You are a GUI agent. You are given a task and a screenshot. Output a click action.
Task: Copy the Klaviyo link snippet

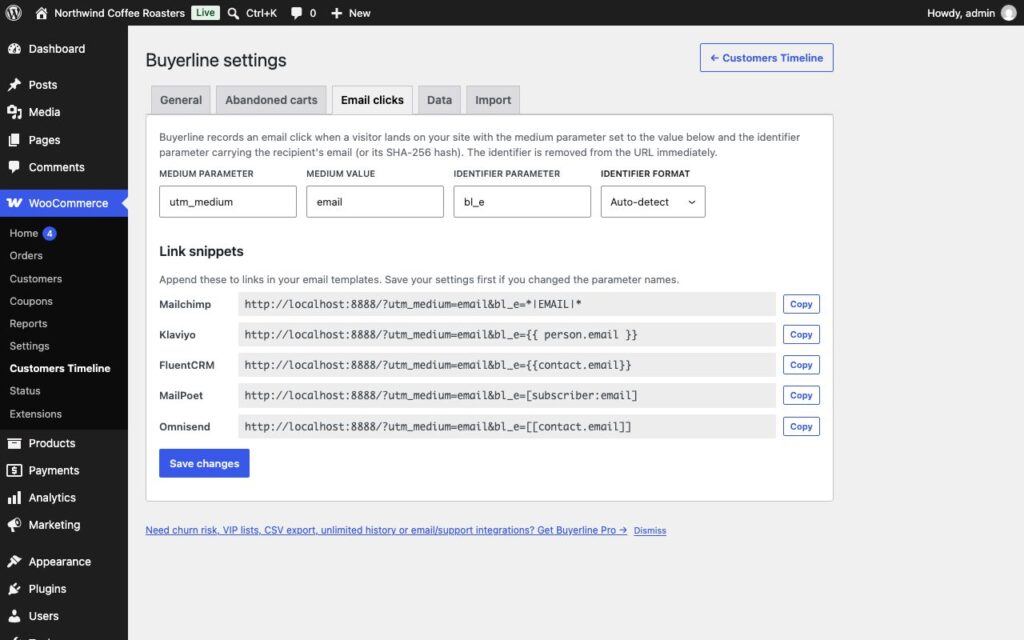coord(801,335)
